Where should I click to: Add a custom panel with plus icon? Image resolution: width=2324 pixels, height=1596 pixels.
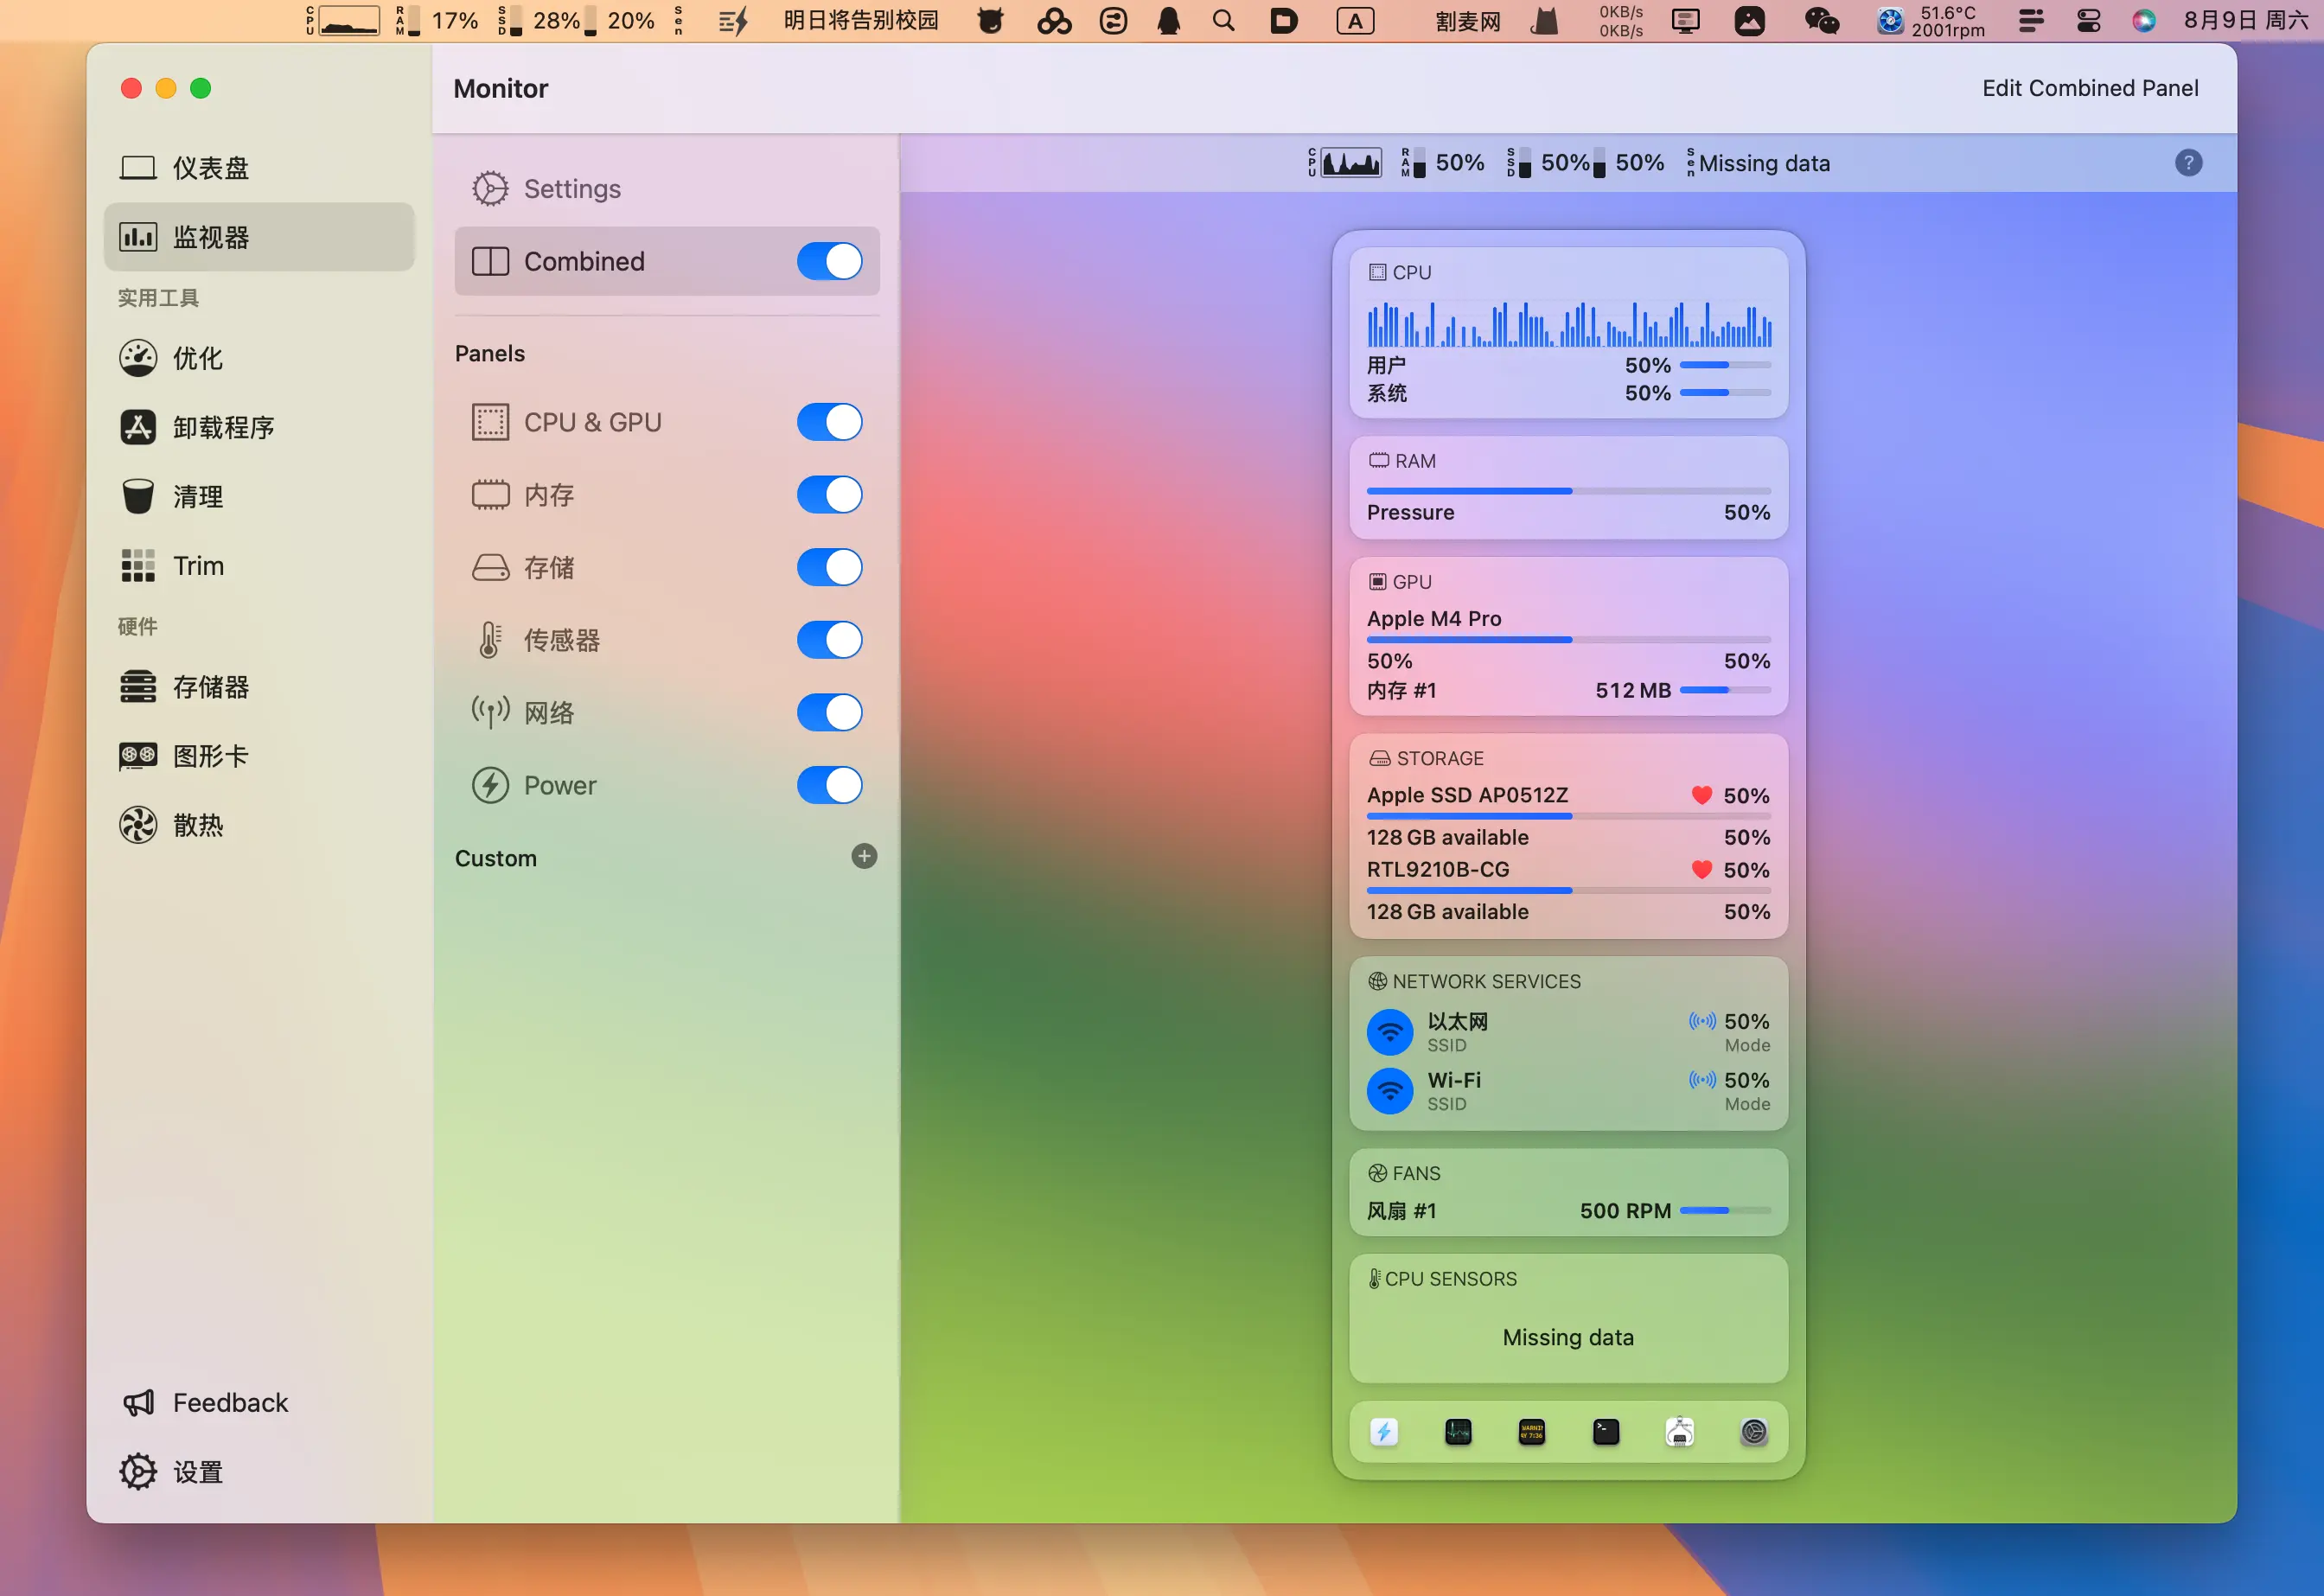click(x=864, y=856)
